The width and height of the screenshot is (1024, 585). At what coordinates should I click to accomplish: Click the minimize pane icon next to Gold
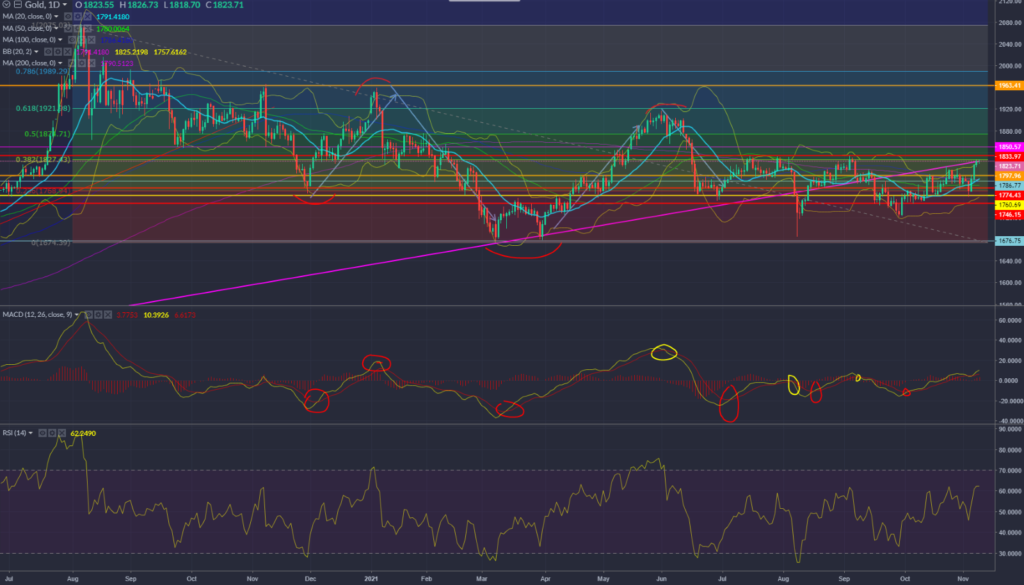(18, 5)
